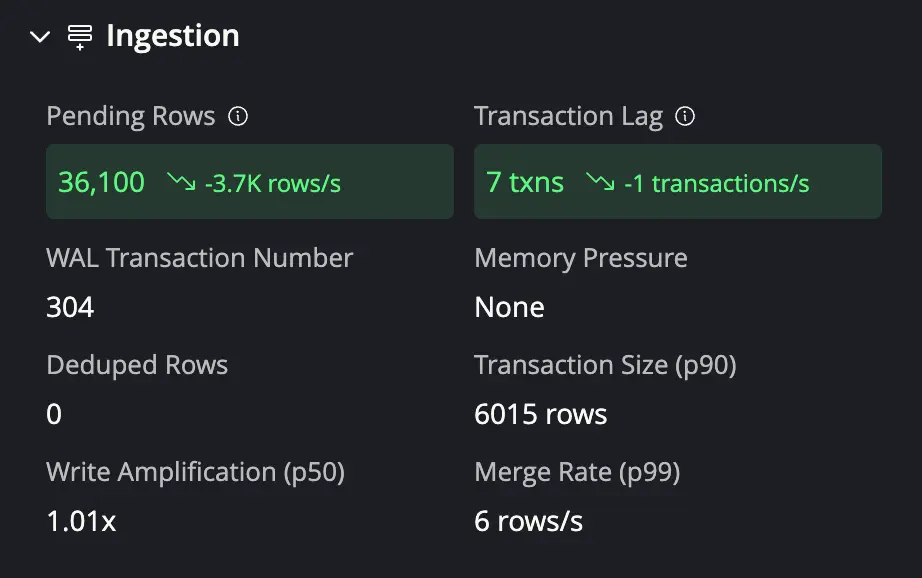The height and width of the screenshot is (578, 922).
Task: Click the Merge Rate (p99) label
Action: (x=577, y=472)
